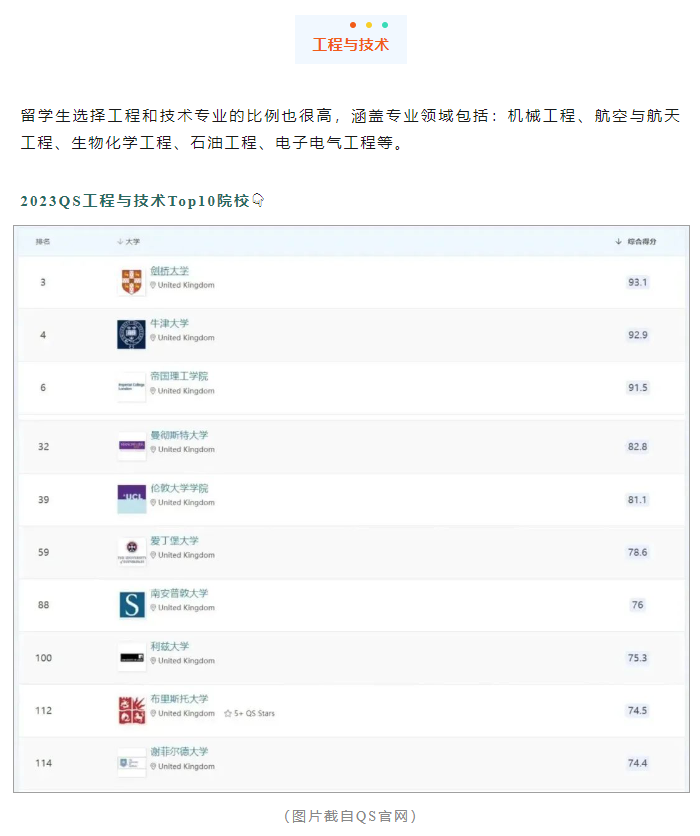The image size is (700, 836).
Task: Open the 帝国理工学院 link
Action: (179, 376)
